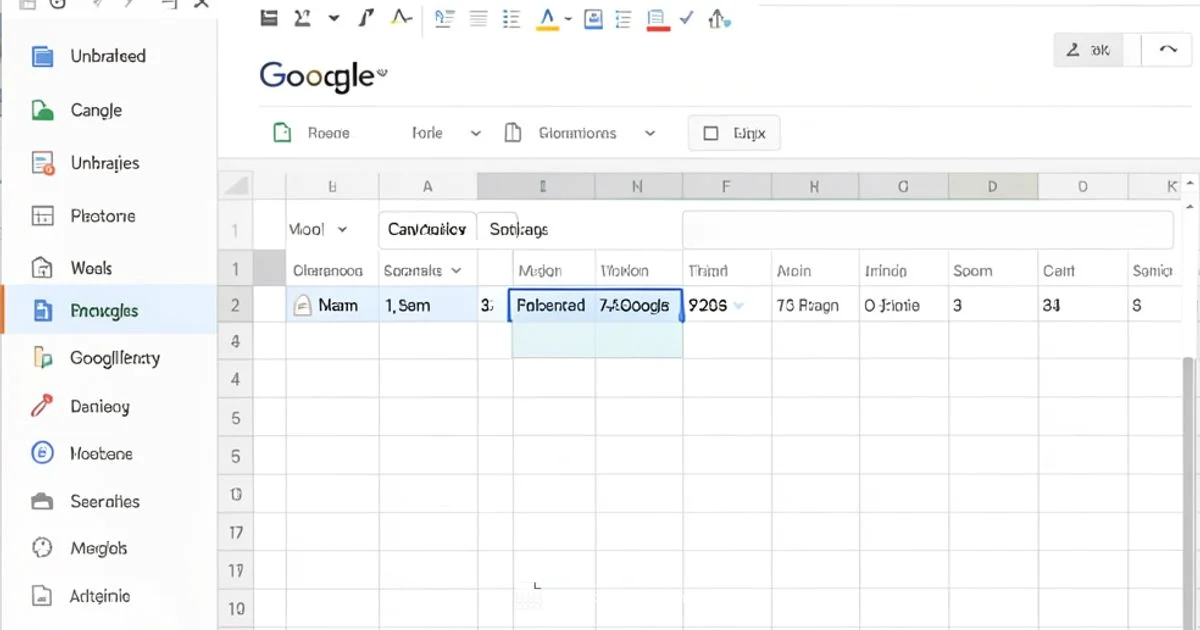Image resolution: width=1200 pixels, height=630 pixels.
Task: Click the blue image insert icon in toolbar
Action: click(x=593, y=19)
